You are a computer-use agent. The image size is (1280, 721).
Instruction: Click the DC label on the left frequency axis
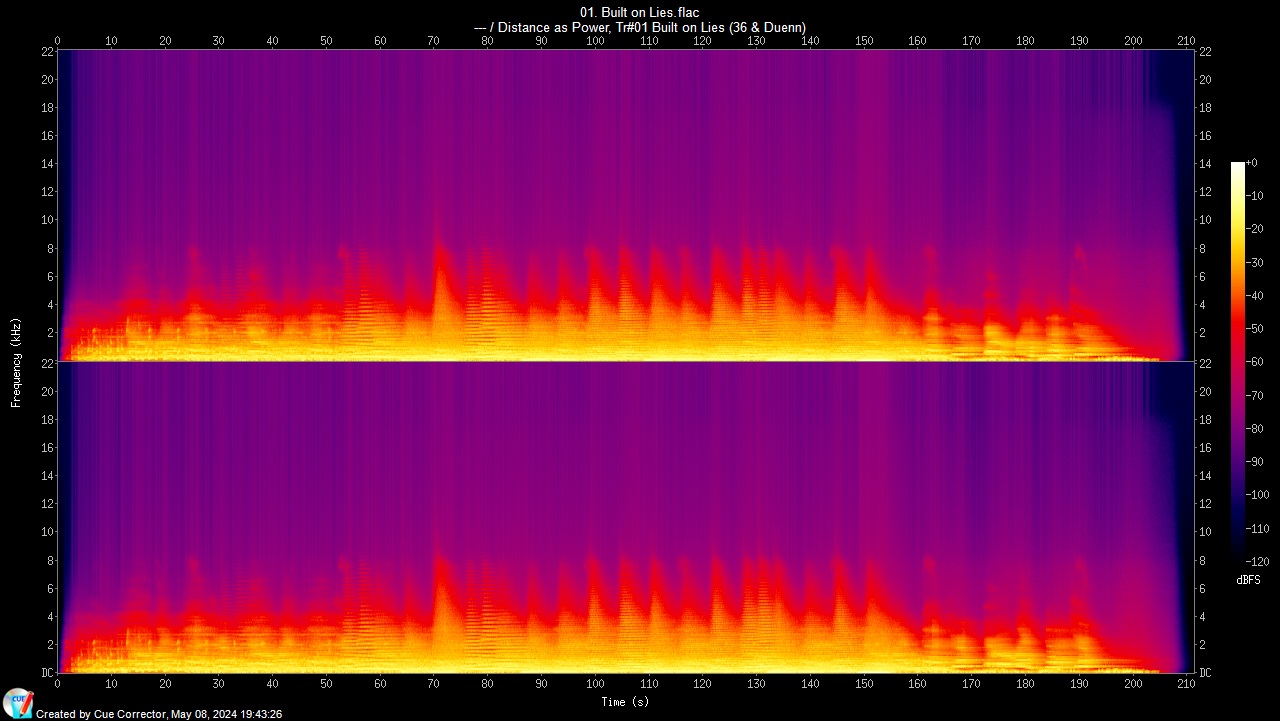pyautogui.click(x=47, y=673)
